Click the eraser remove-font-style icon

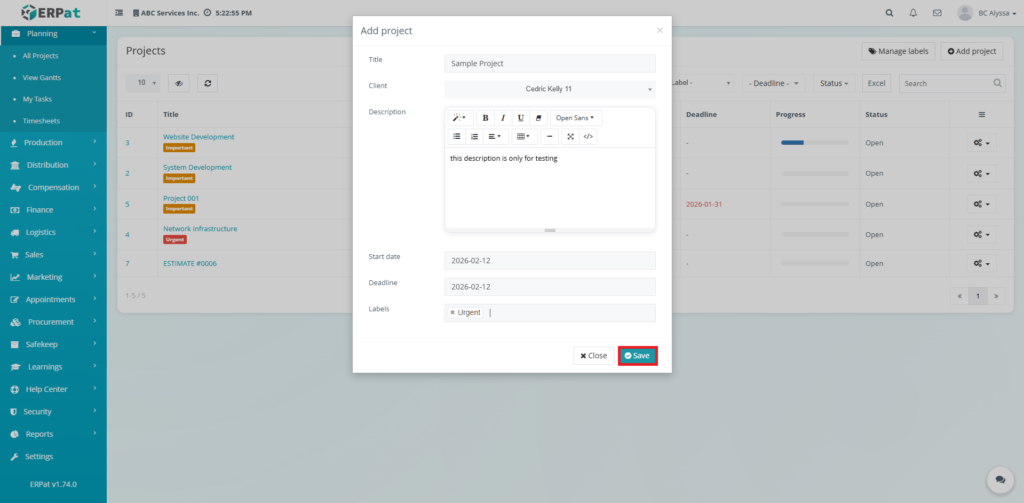(537, 118)
